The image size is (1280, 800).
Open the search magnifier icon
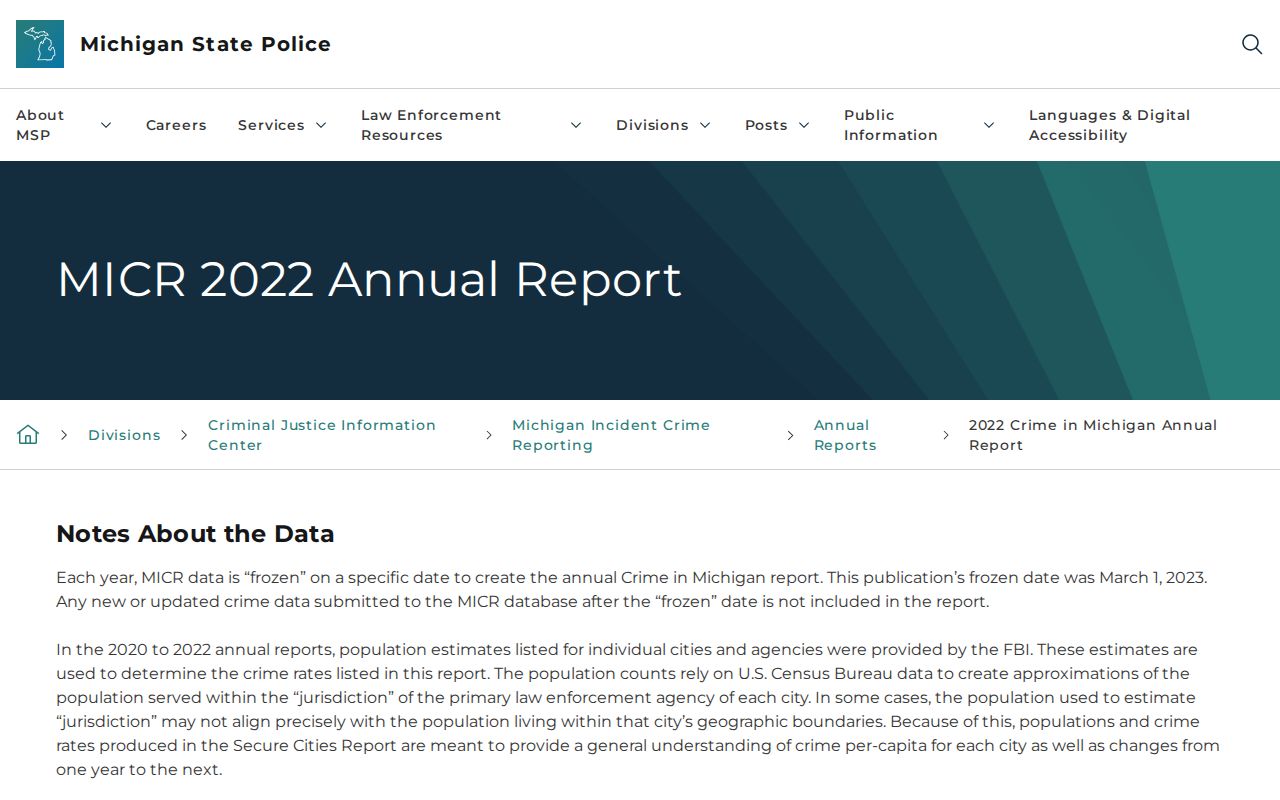click(1251, 44)
